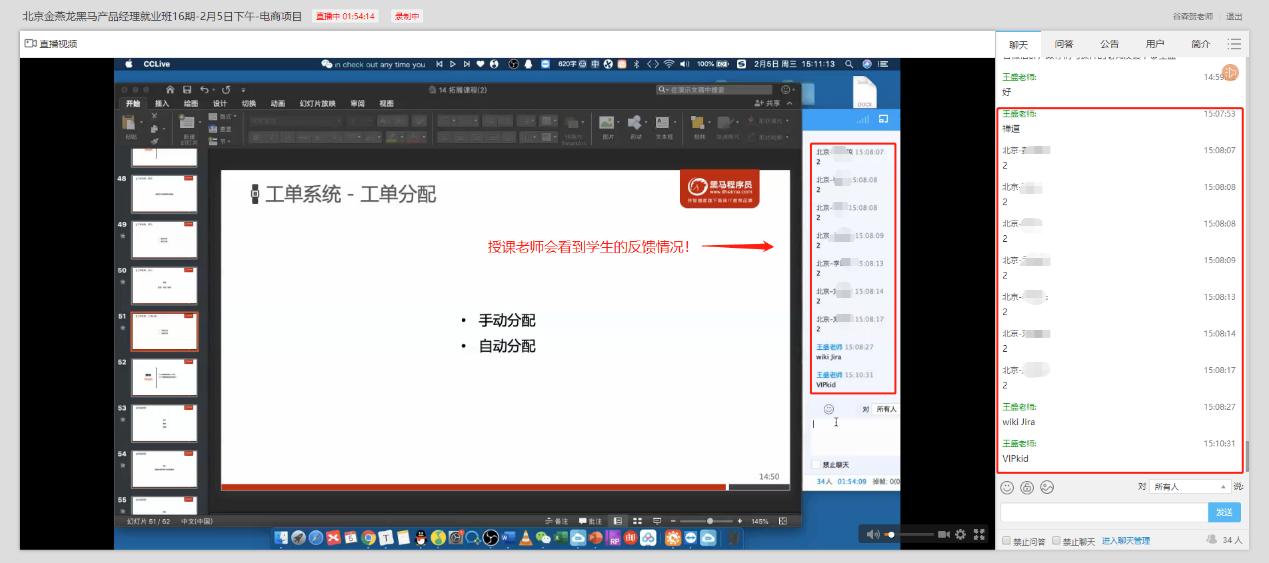Image resolution: width=1269 pixels, height=563 pixels.
Task: Expand 版式 layout dropdown in PowerPoint ribbon
Action: 225,116
